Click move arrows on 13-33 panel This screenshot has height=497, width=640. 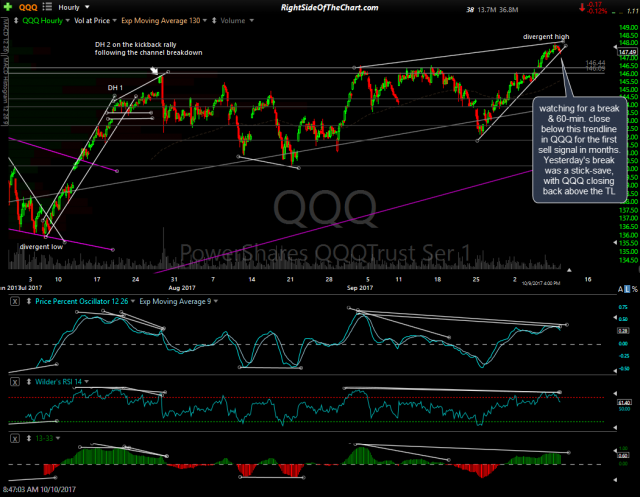click(29, 439)
